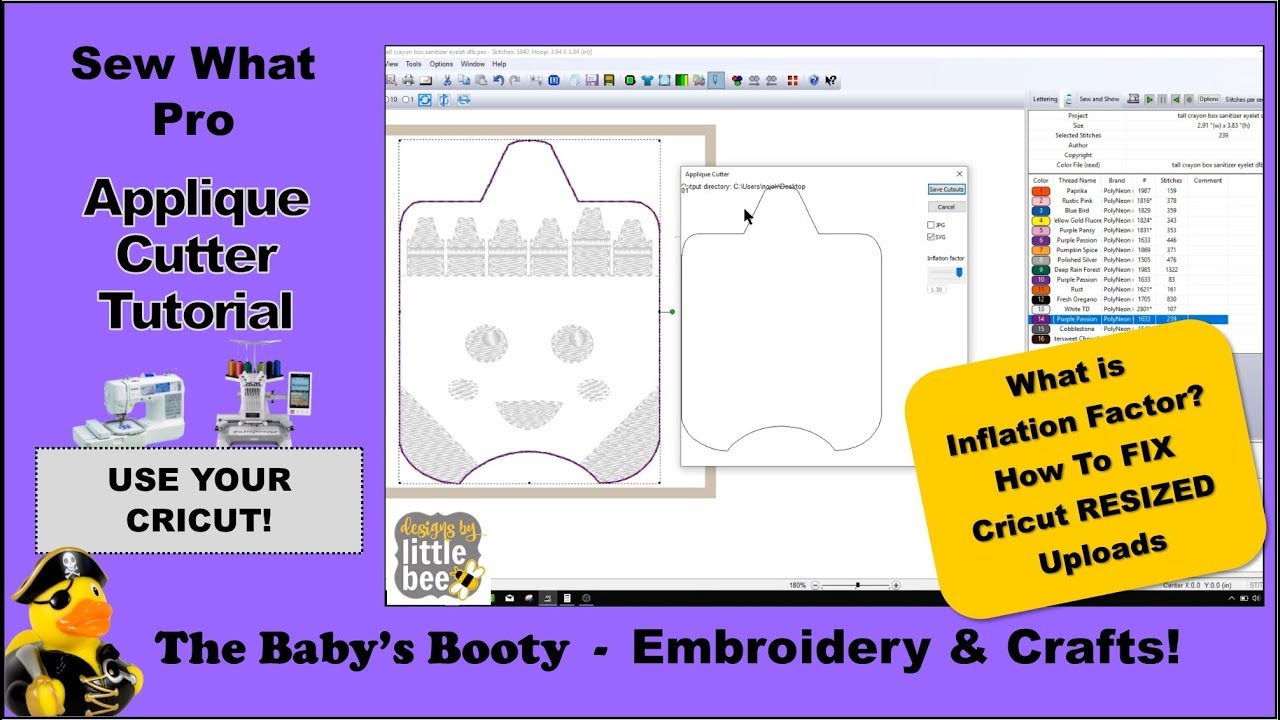Play the stitch simulation with the green arrow

click(x=1149, y=99)
